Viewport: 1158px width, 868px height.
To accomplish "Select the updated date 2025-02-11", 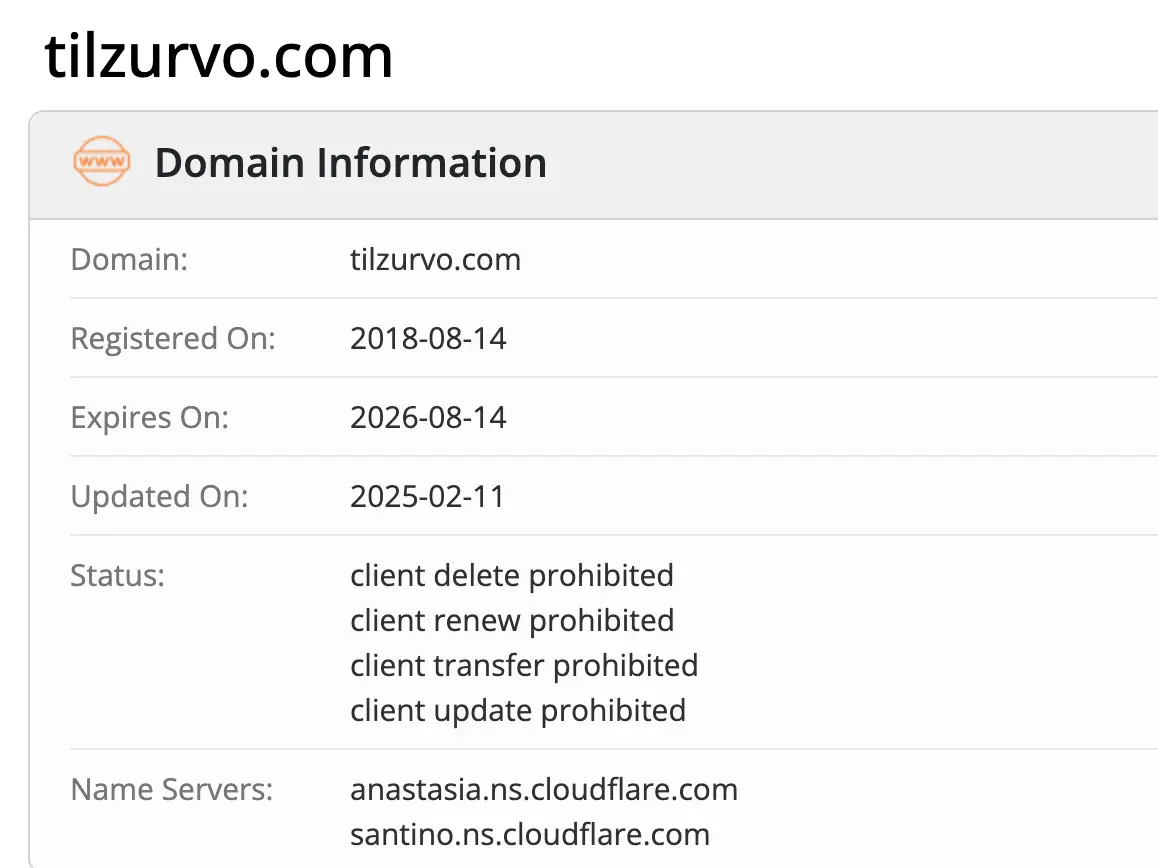I will 428,496.
